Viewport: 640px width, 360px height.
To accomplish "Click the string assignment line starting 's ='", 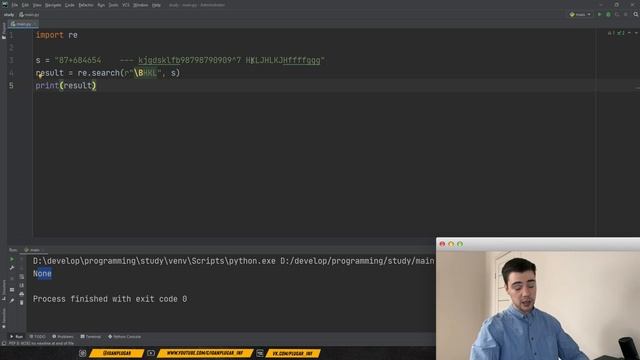I will coord(180,60).
